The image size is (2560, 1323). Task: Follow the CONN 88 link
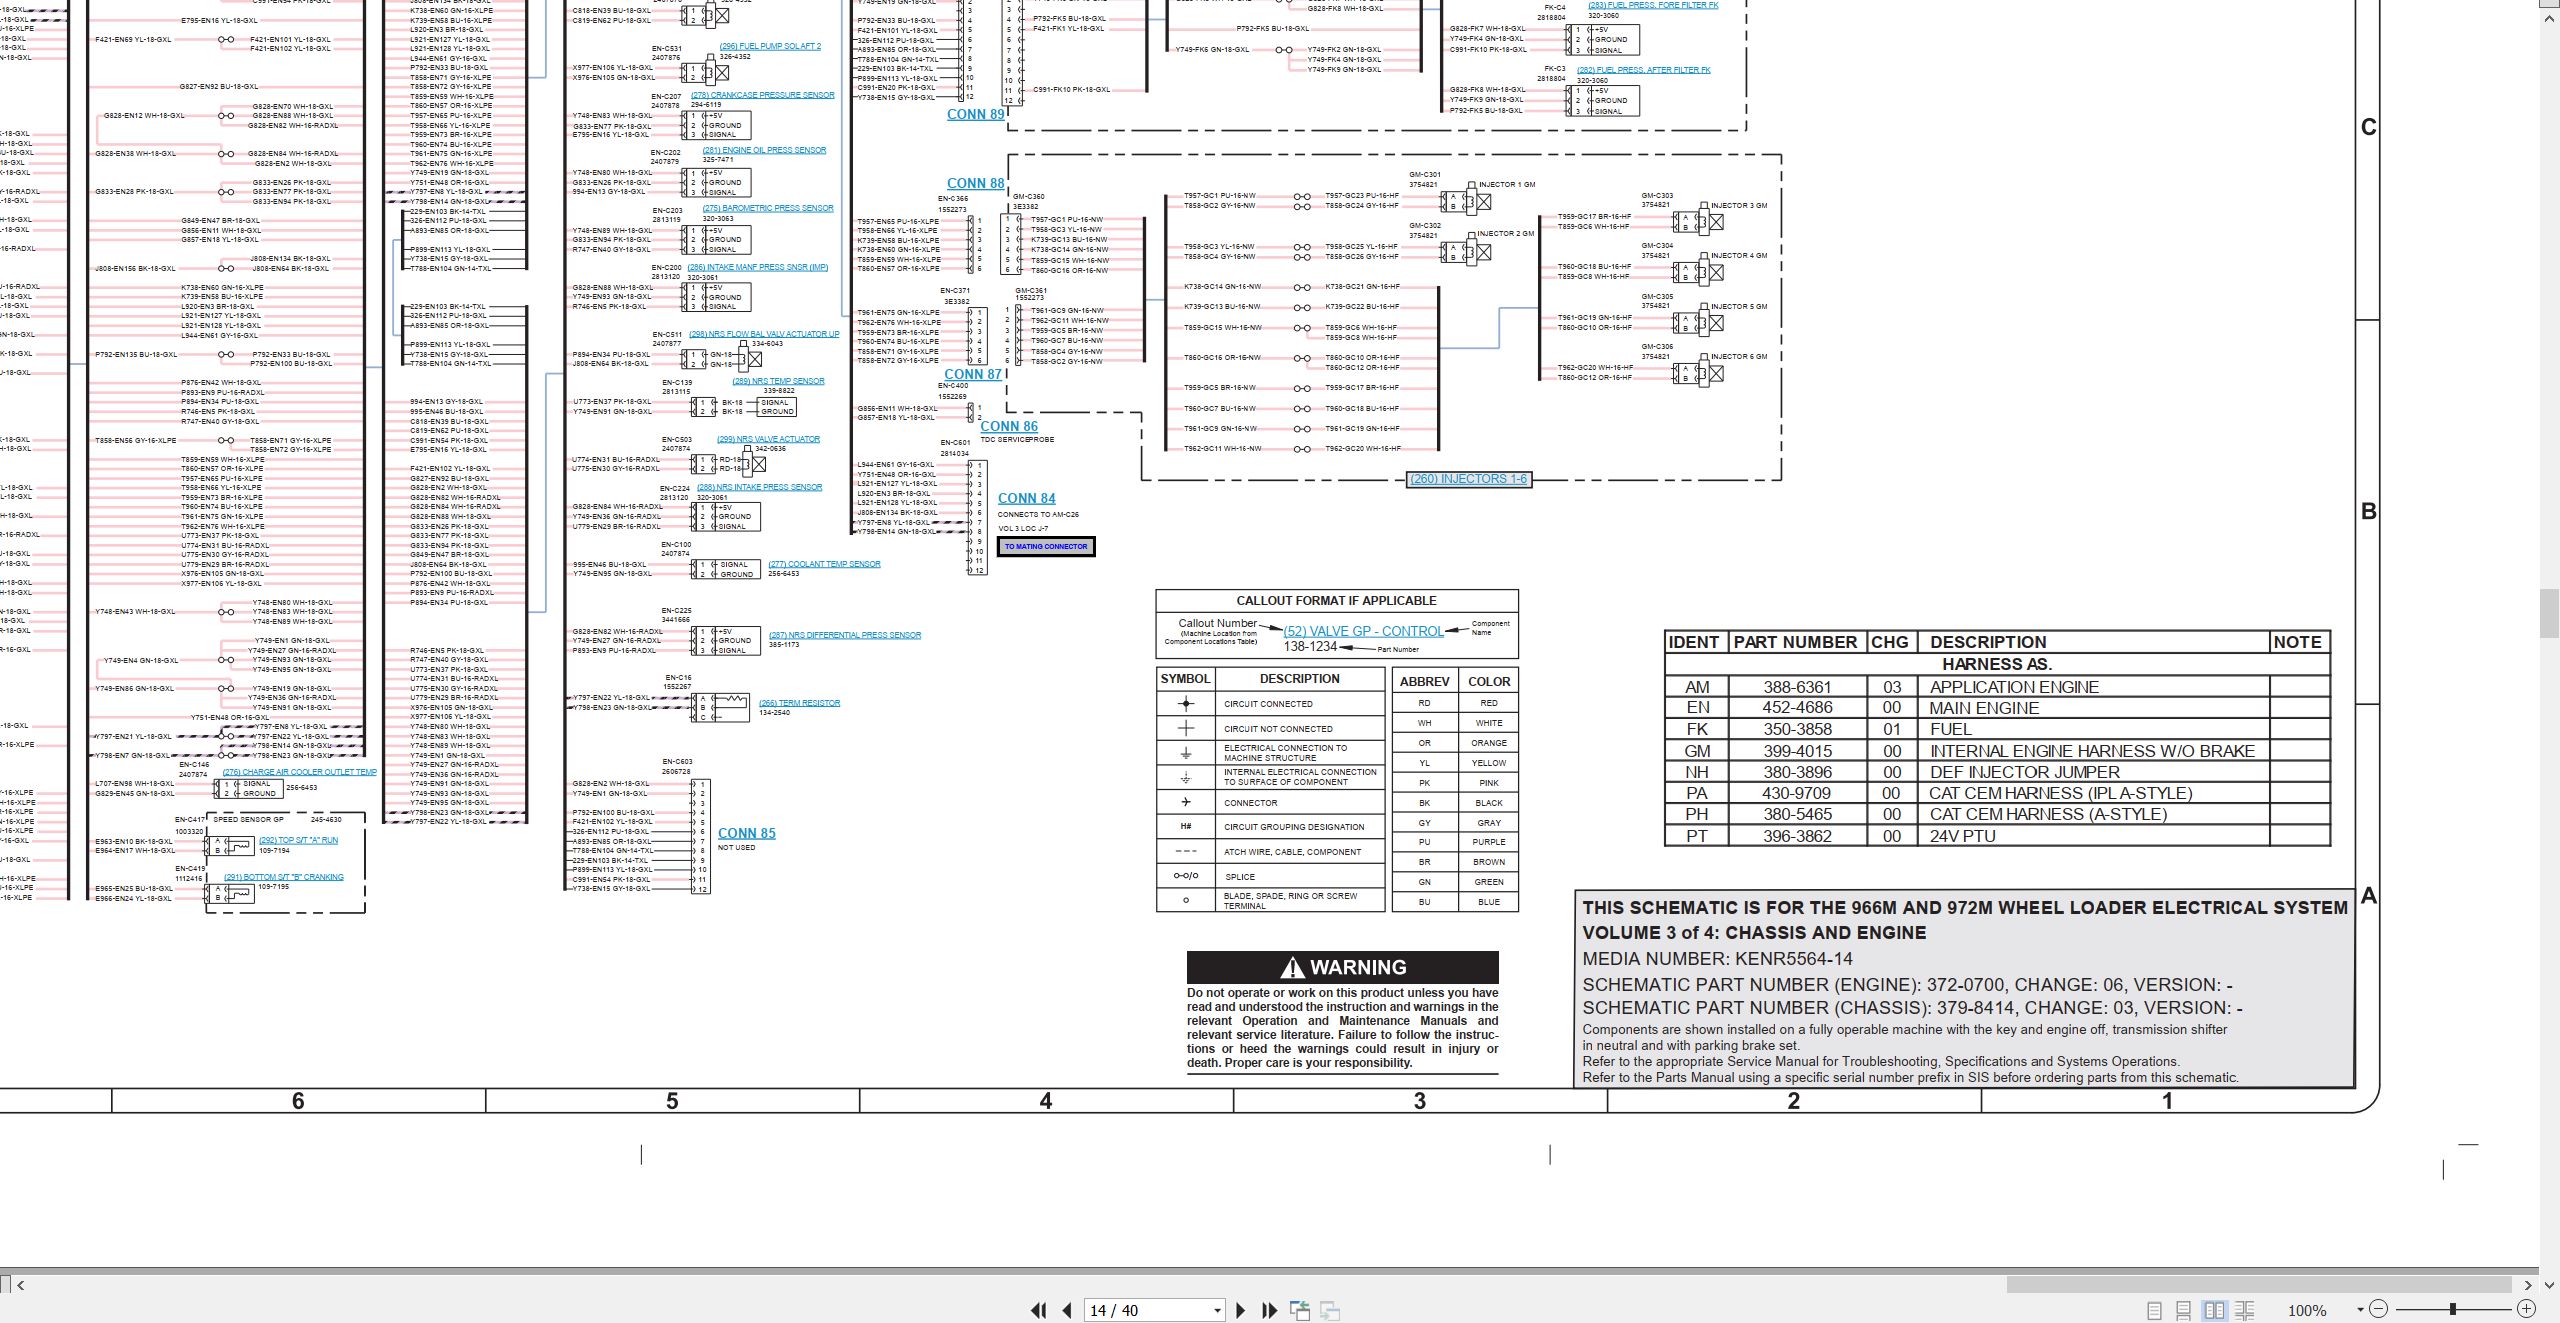pos(975,184)
